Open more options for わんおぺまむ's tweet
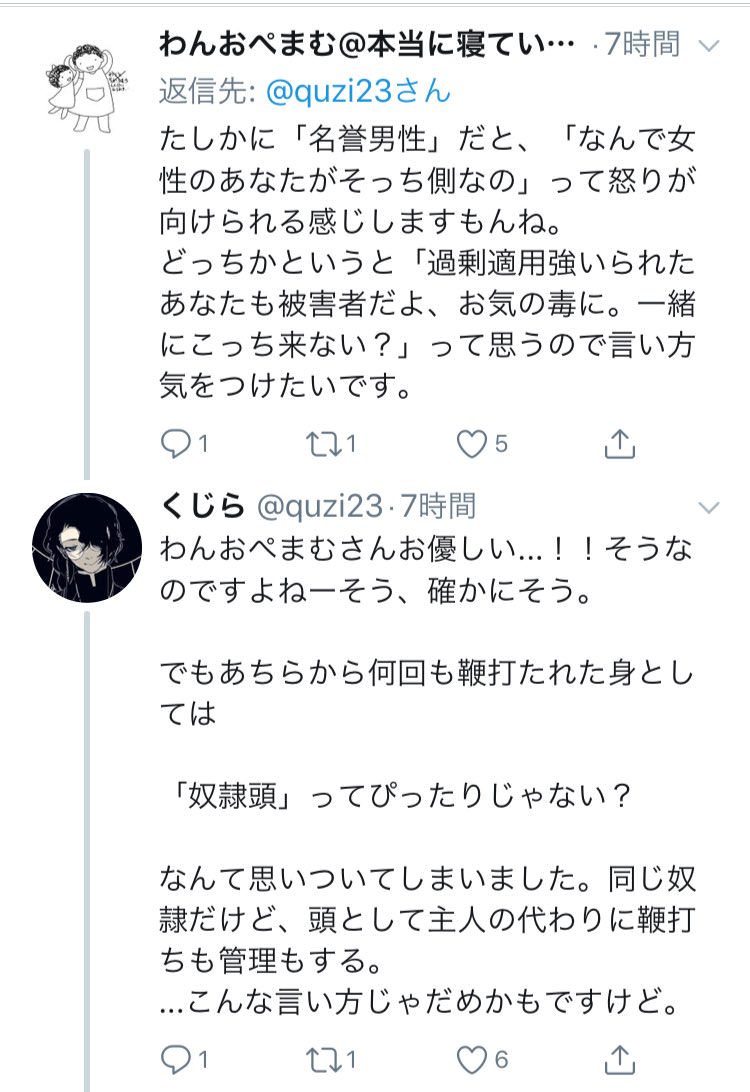 (707, 46)
